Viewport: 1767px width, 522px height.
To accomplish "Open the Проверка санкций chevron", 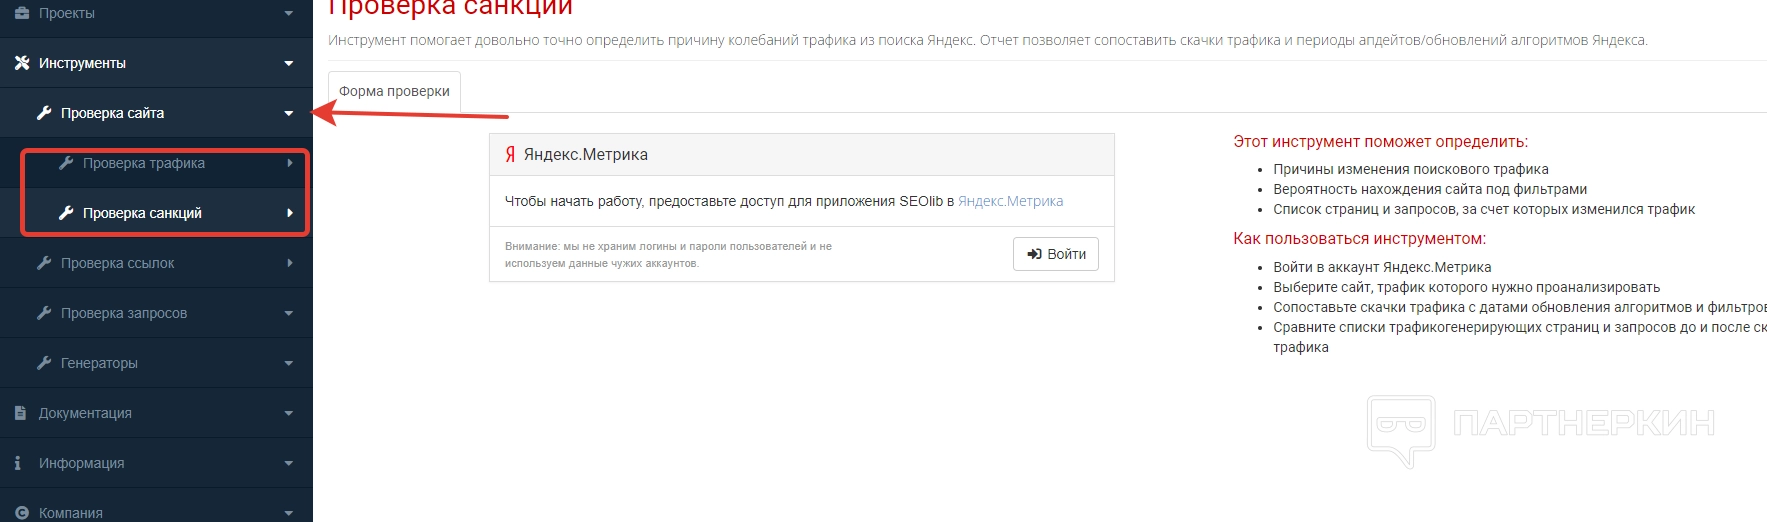I will 290,213.
